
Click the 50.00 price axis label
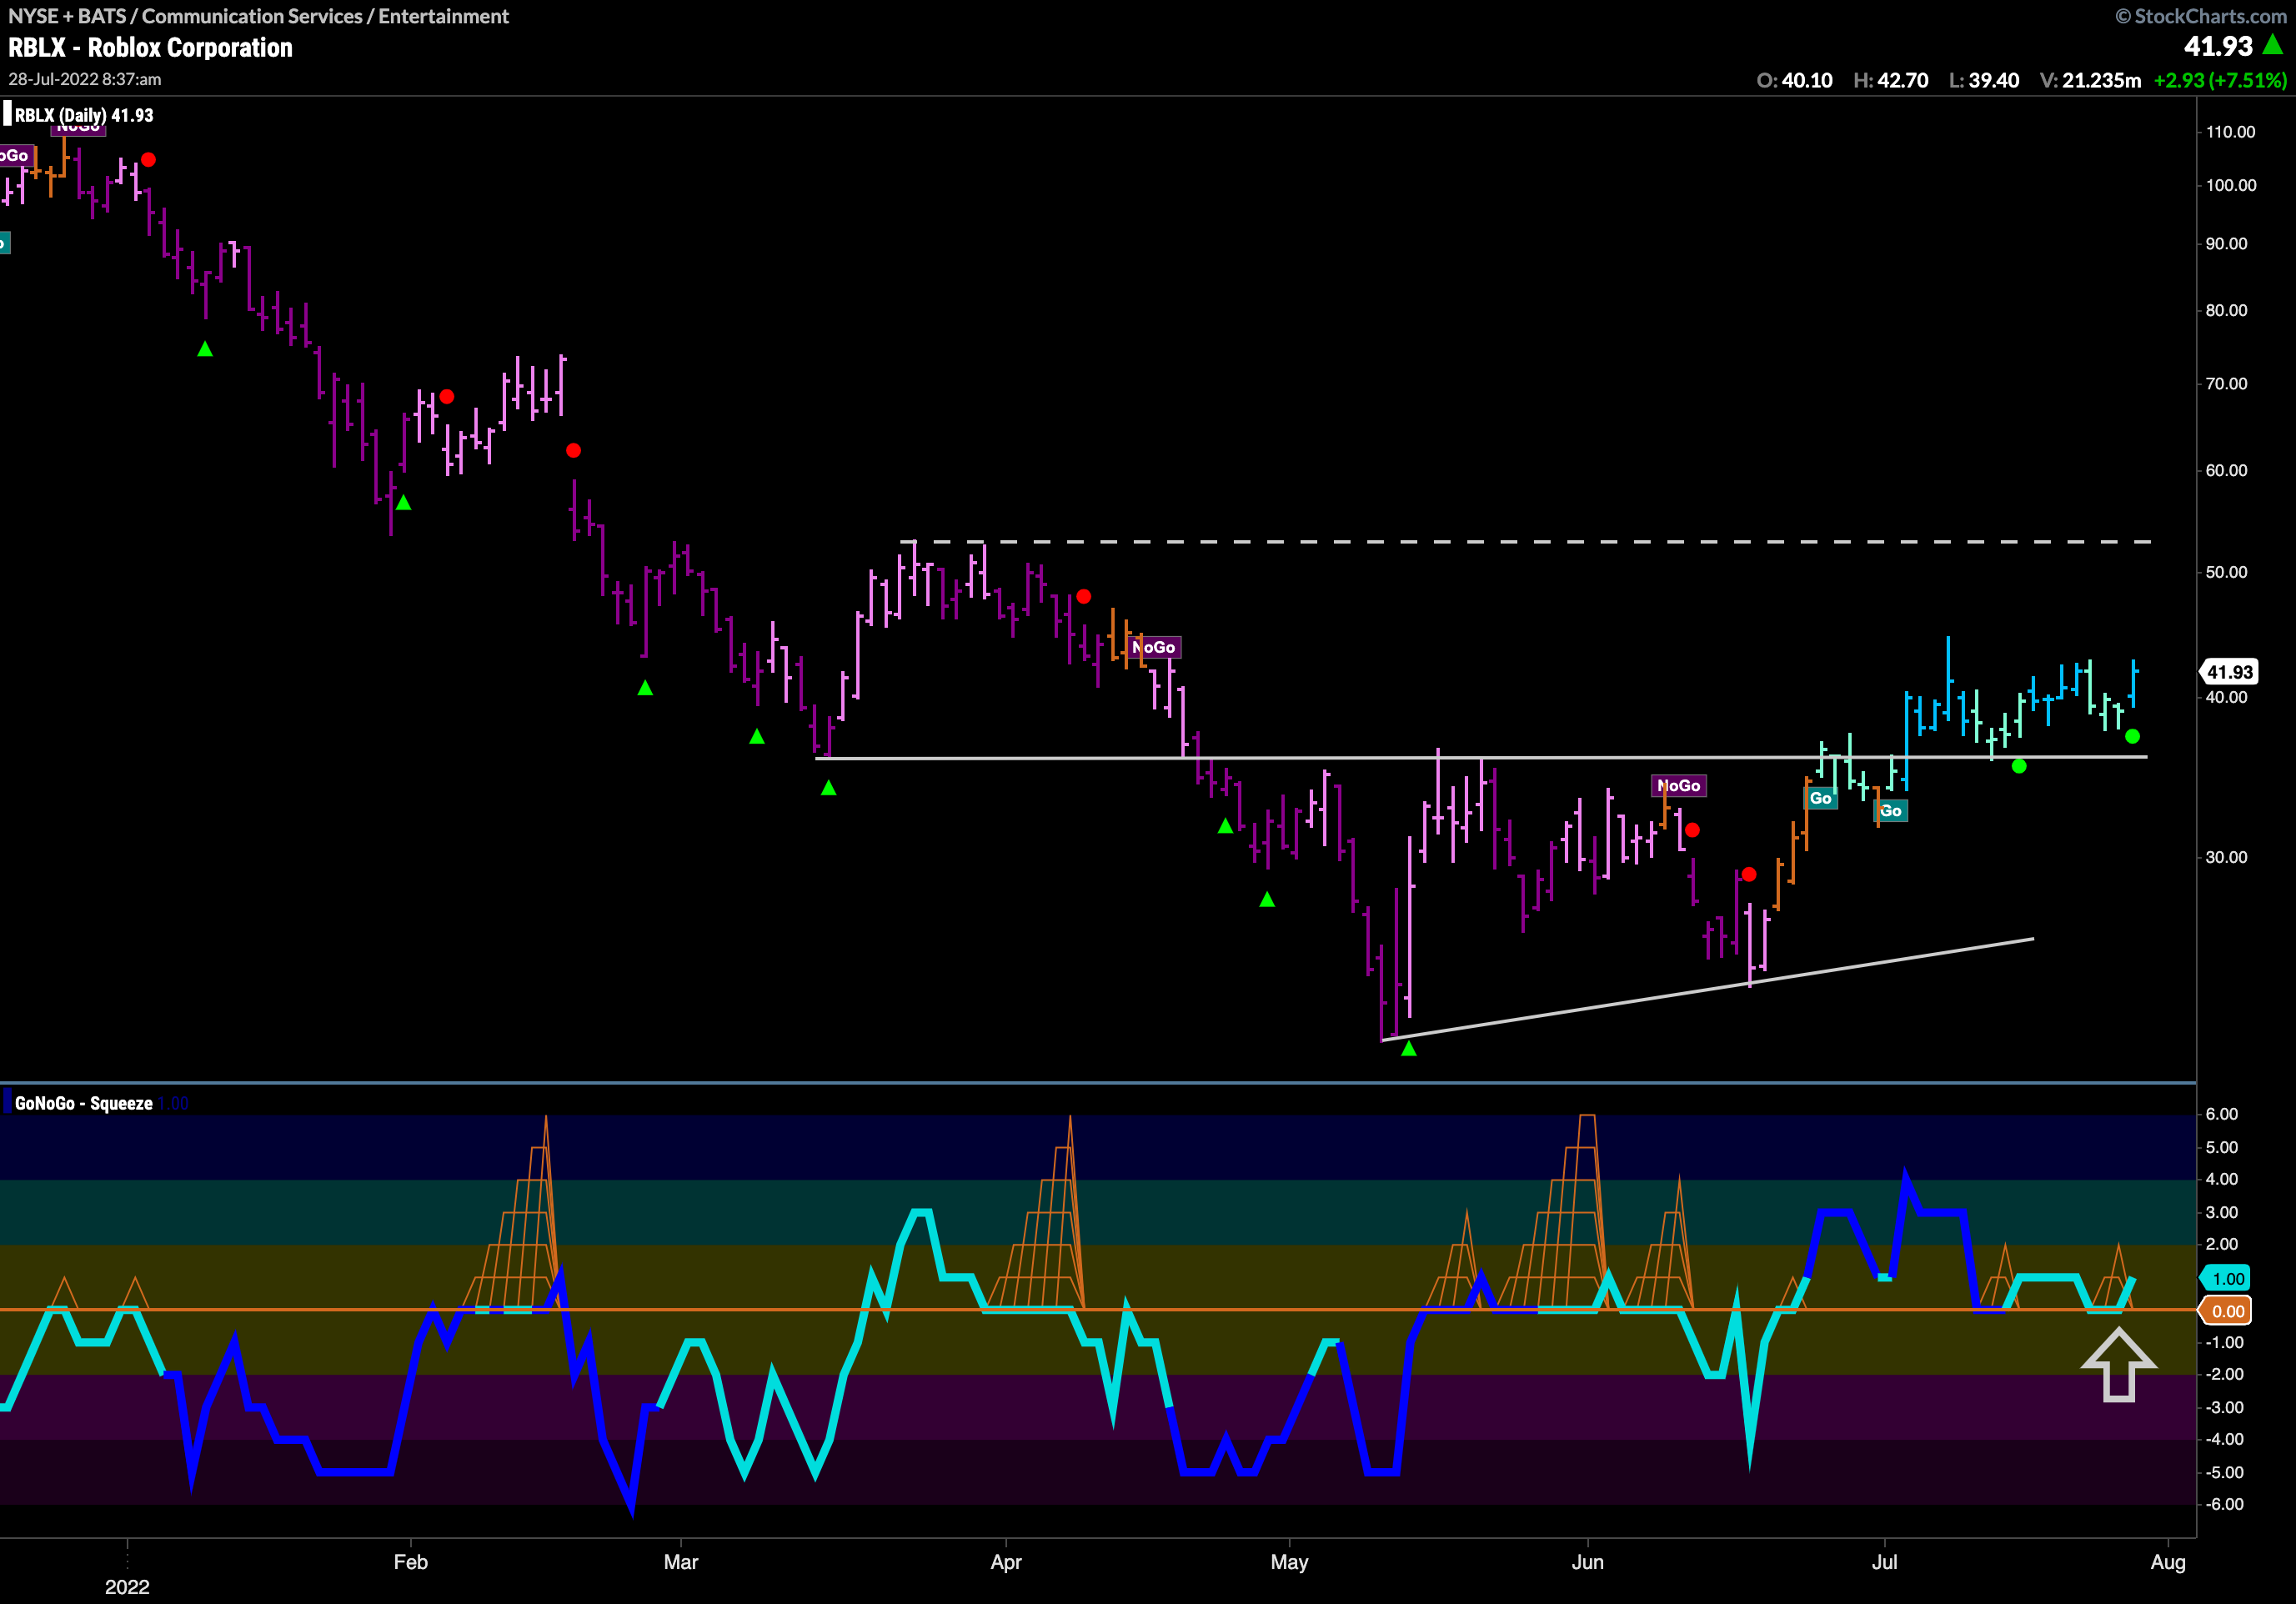click(2227, 572)
